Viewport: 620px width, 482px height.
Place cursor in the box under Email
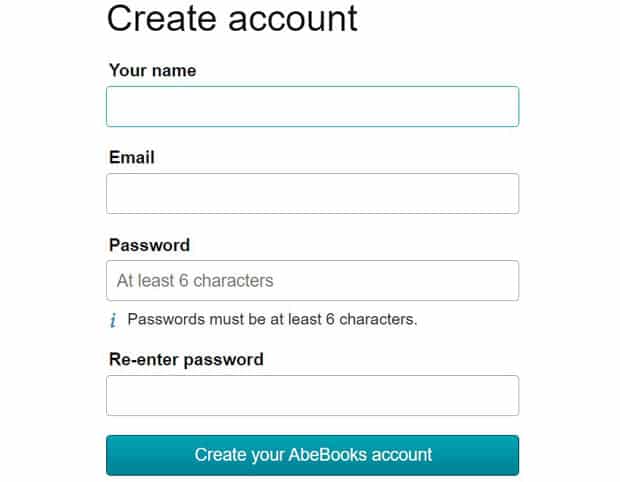pyautogui.click(x=312, y=193)
